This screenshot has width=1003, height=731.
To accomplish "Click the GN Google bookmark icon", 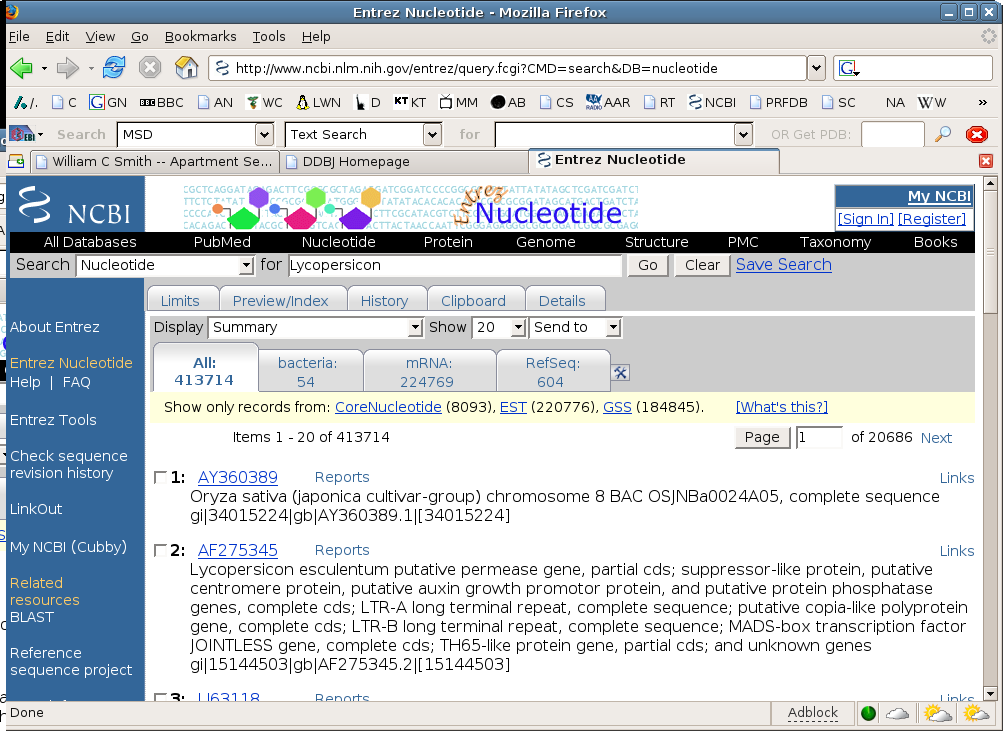I will (97, 102).
